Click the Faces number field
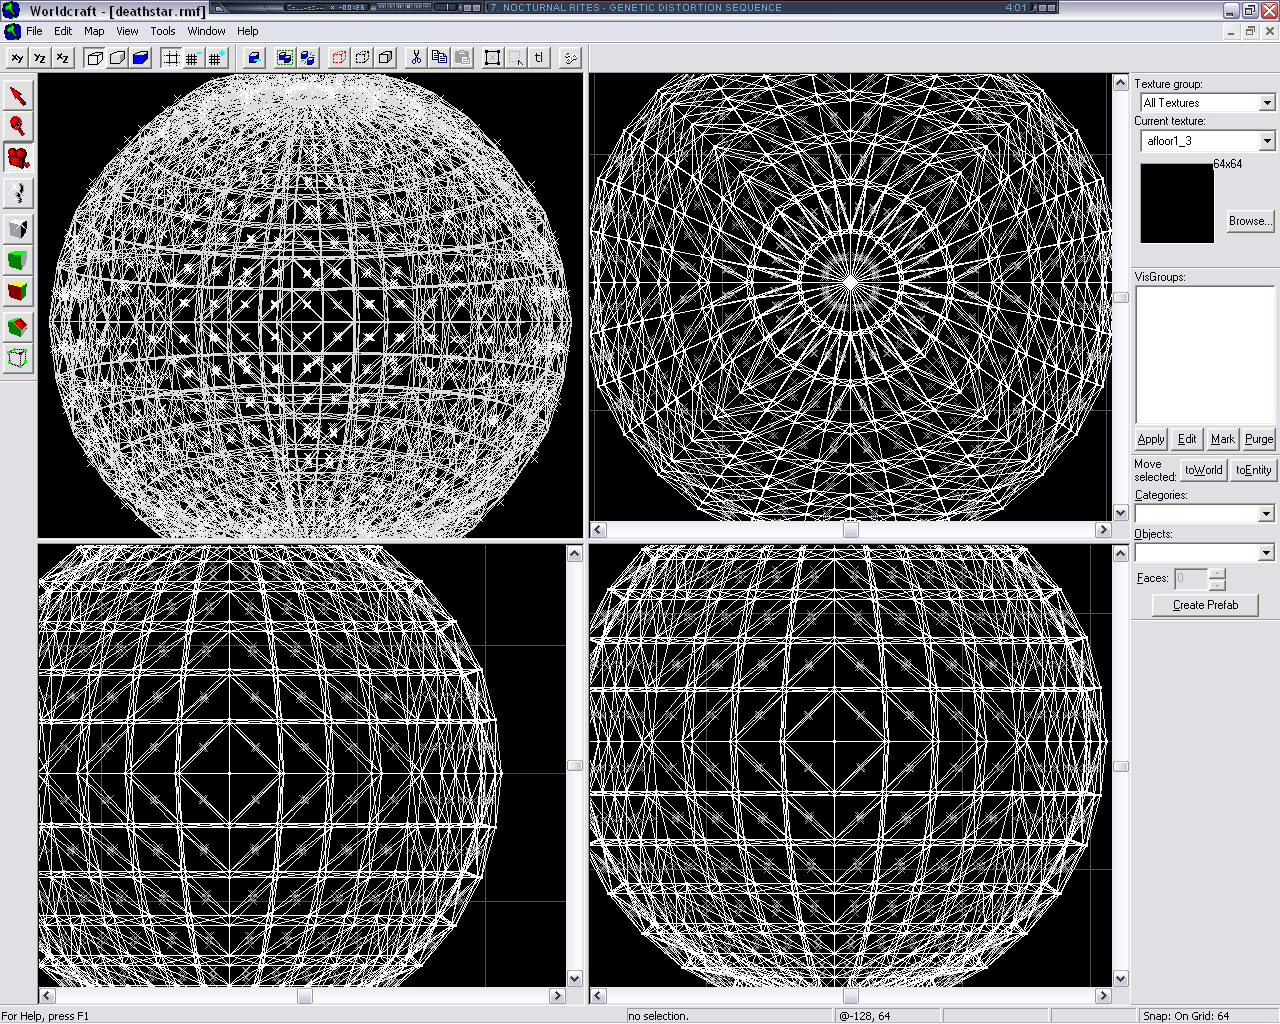 pos(1191,578)
